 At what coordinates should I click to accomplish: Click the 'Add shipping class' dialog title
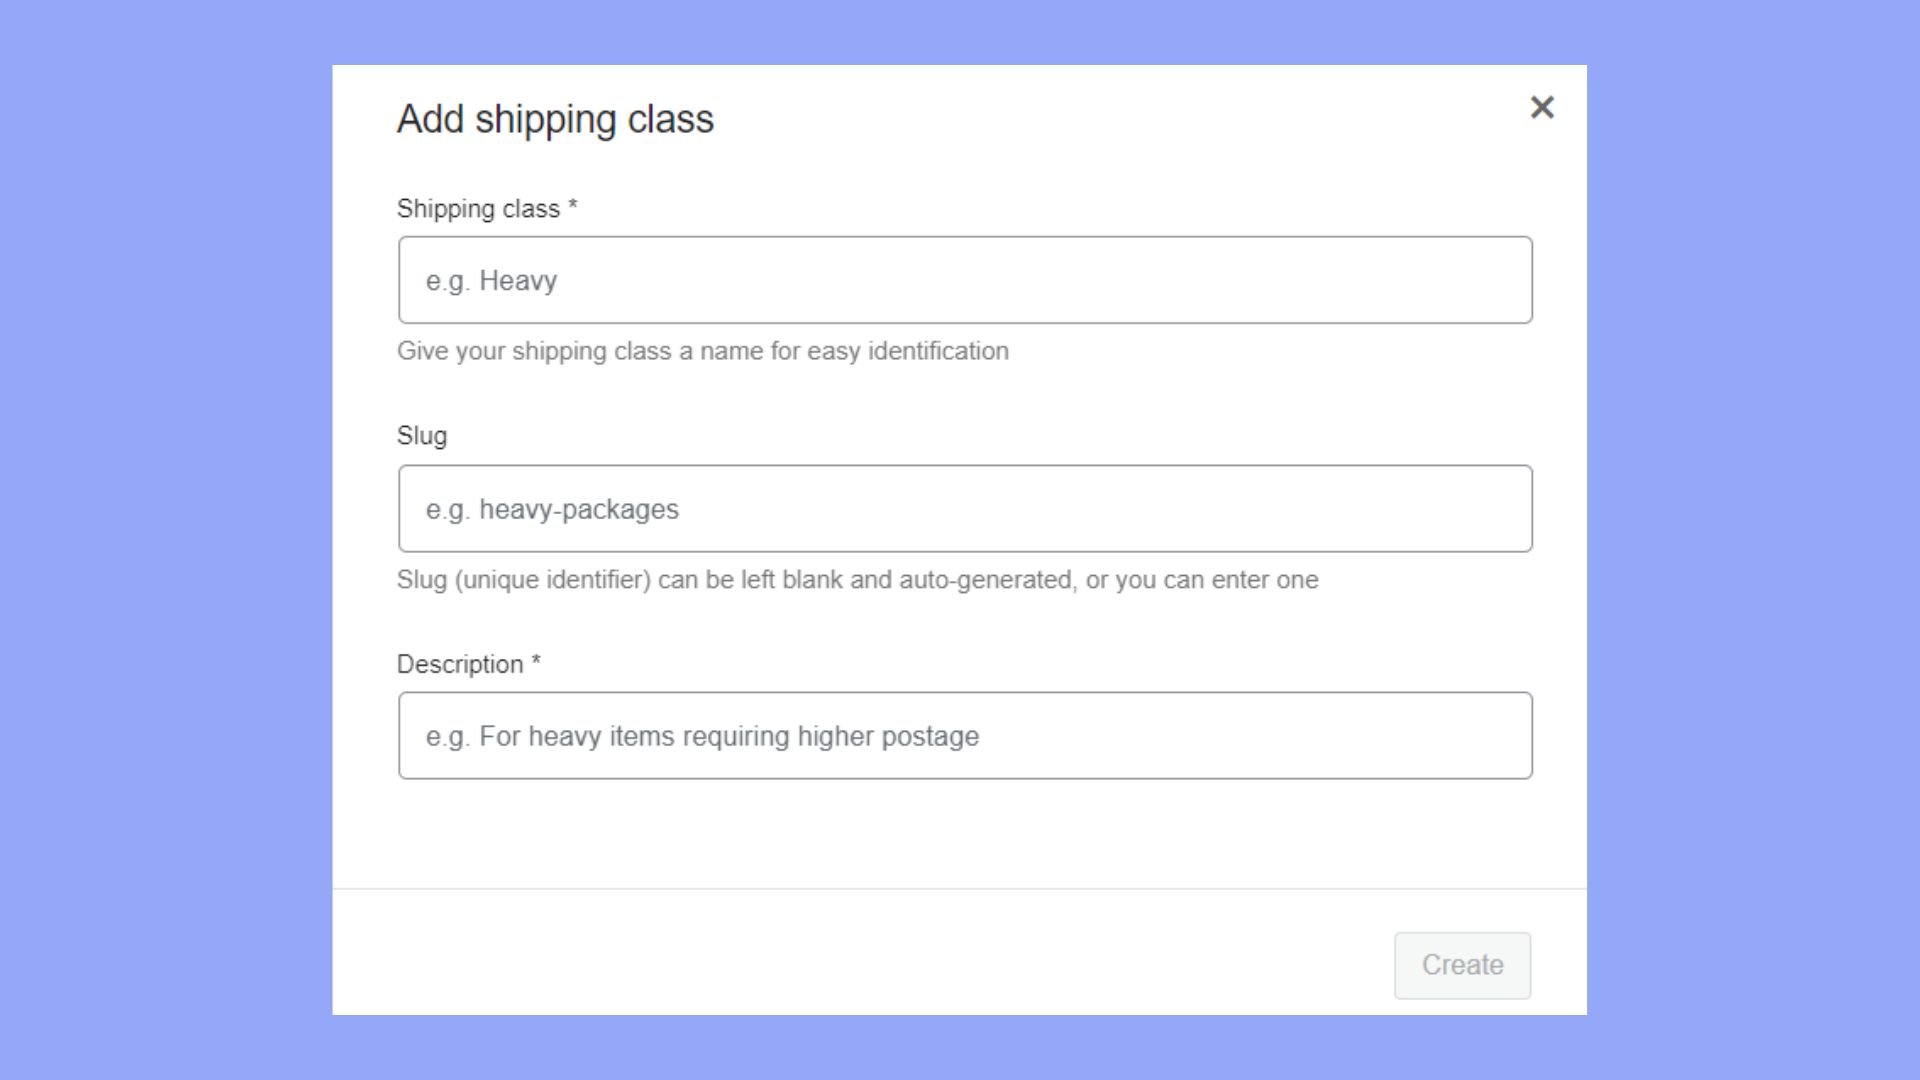click(555, 119)
